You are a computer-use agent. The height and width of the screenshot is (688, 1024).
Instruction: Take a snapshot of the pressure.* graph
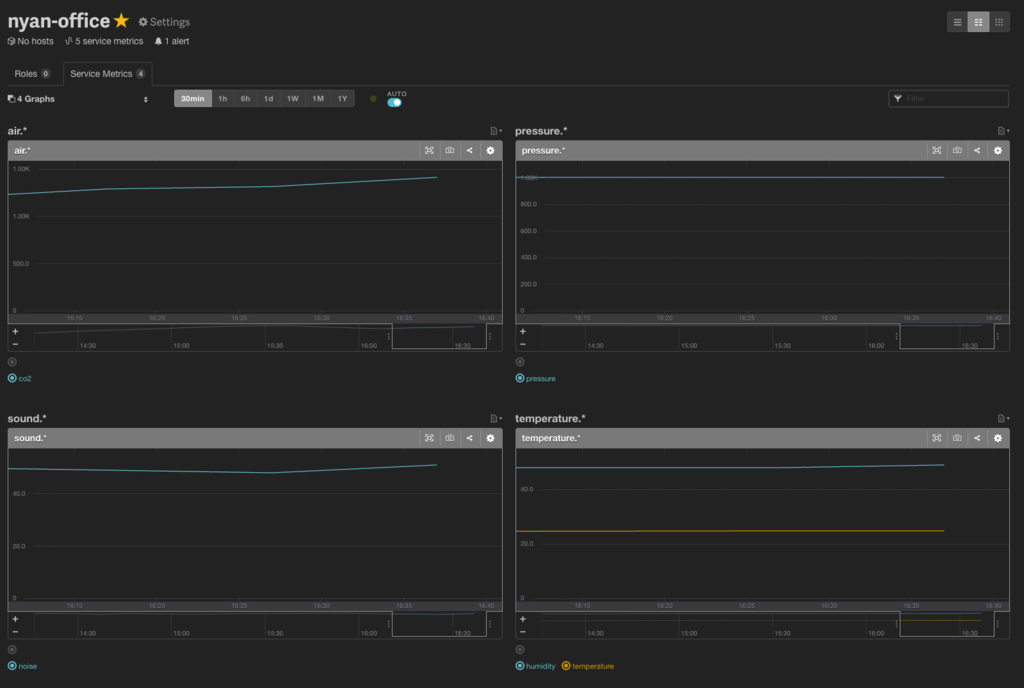(x=957, y=151)
